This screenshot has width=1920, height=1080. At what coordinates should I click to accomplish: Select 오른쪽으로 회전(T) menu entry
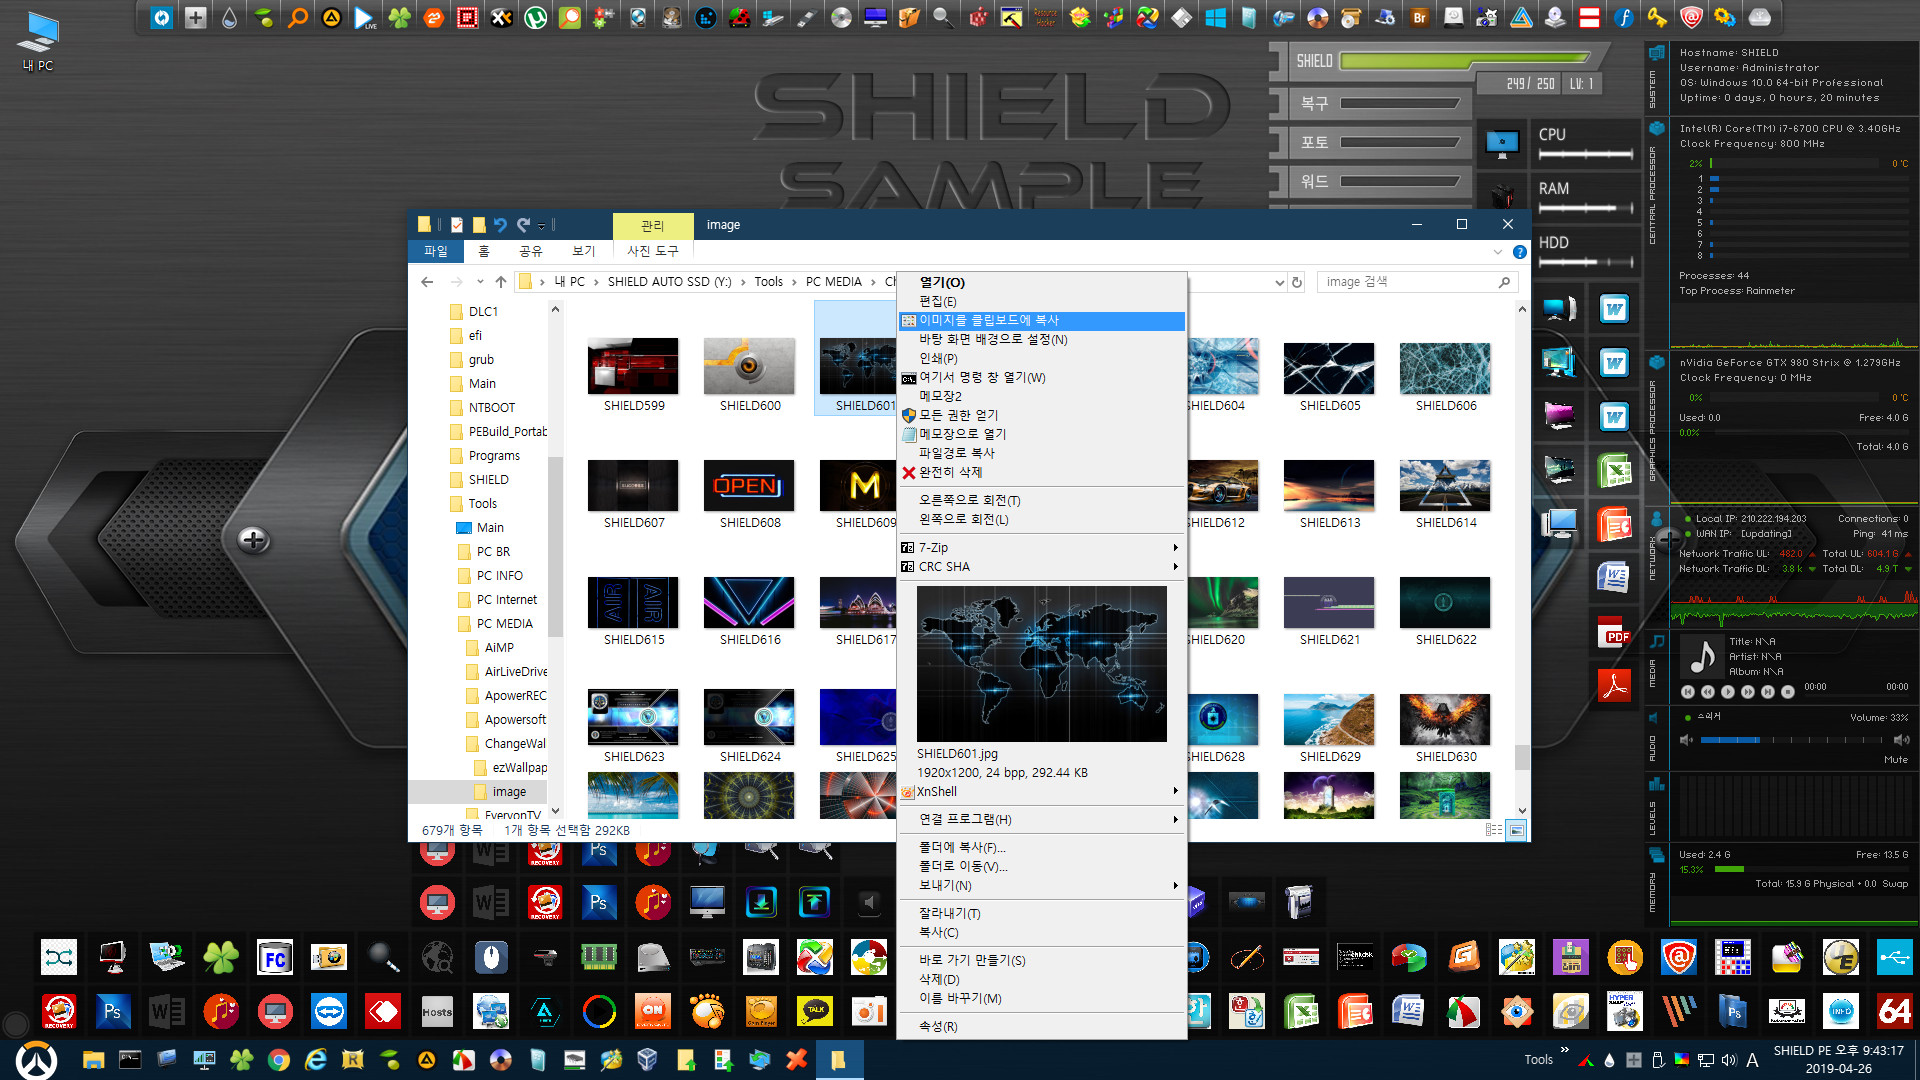pos(1041,501)
